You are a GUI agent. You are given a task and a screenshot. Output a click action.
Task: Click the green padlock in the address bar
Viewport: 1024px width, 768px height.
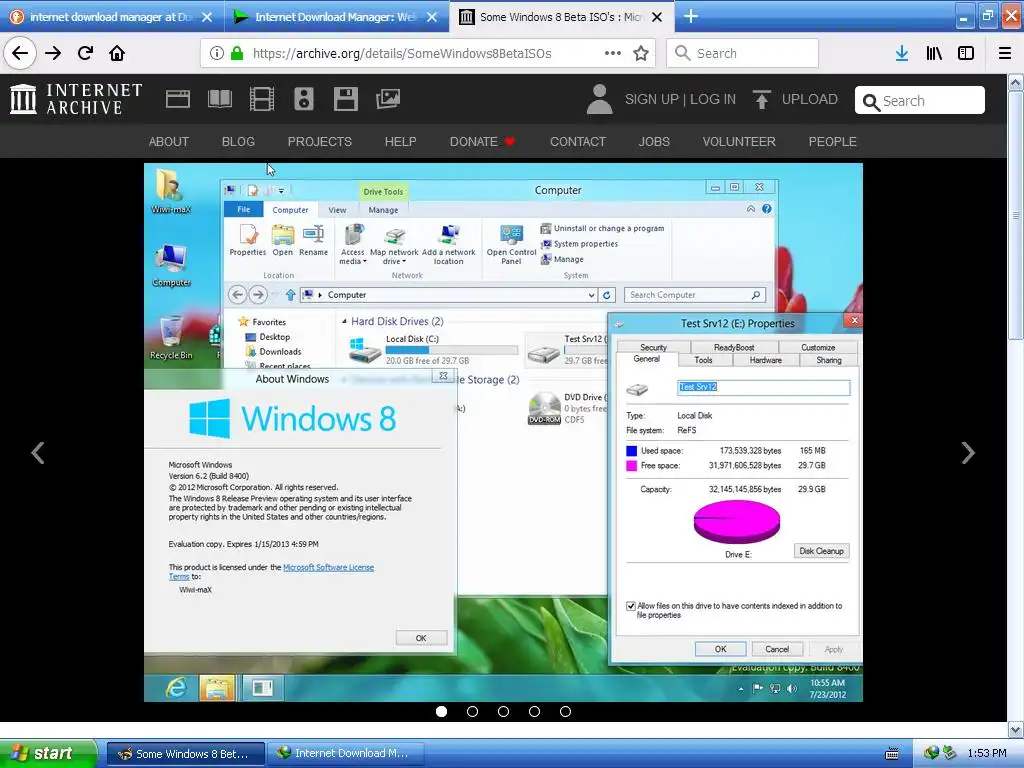point(237,54)
